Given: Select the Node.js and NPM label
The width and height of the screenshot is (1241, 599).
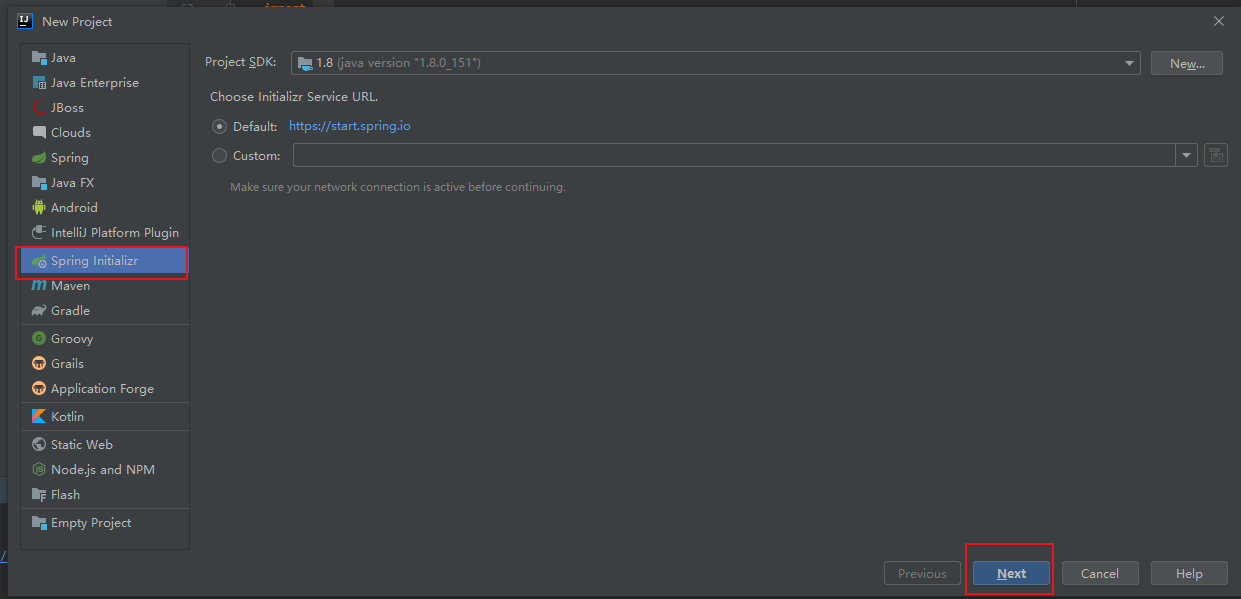Looking at the screenshot, I should (x=103, y=470).
